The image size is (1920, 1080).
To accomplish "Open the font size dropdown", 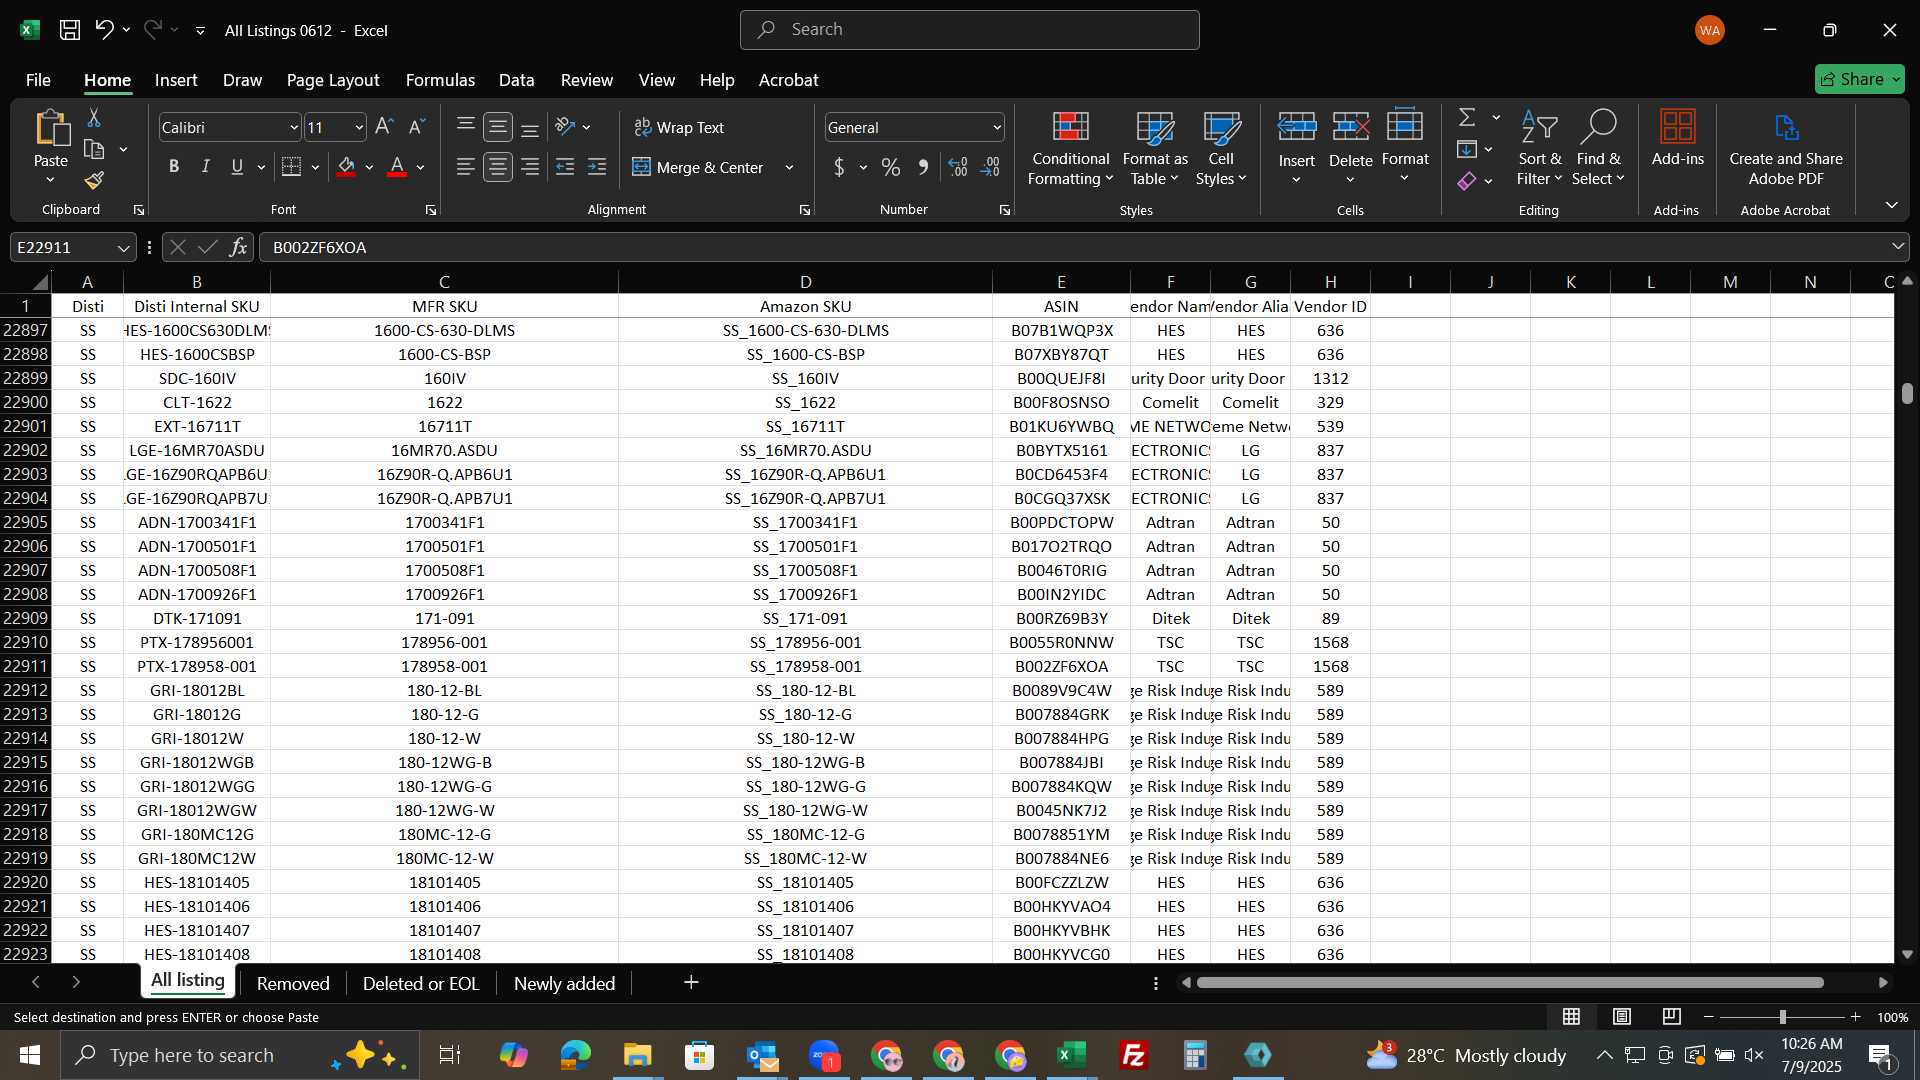I will (358, 128).
